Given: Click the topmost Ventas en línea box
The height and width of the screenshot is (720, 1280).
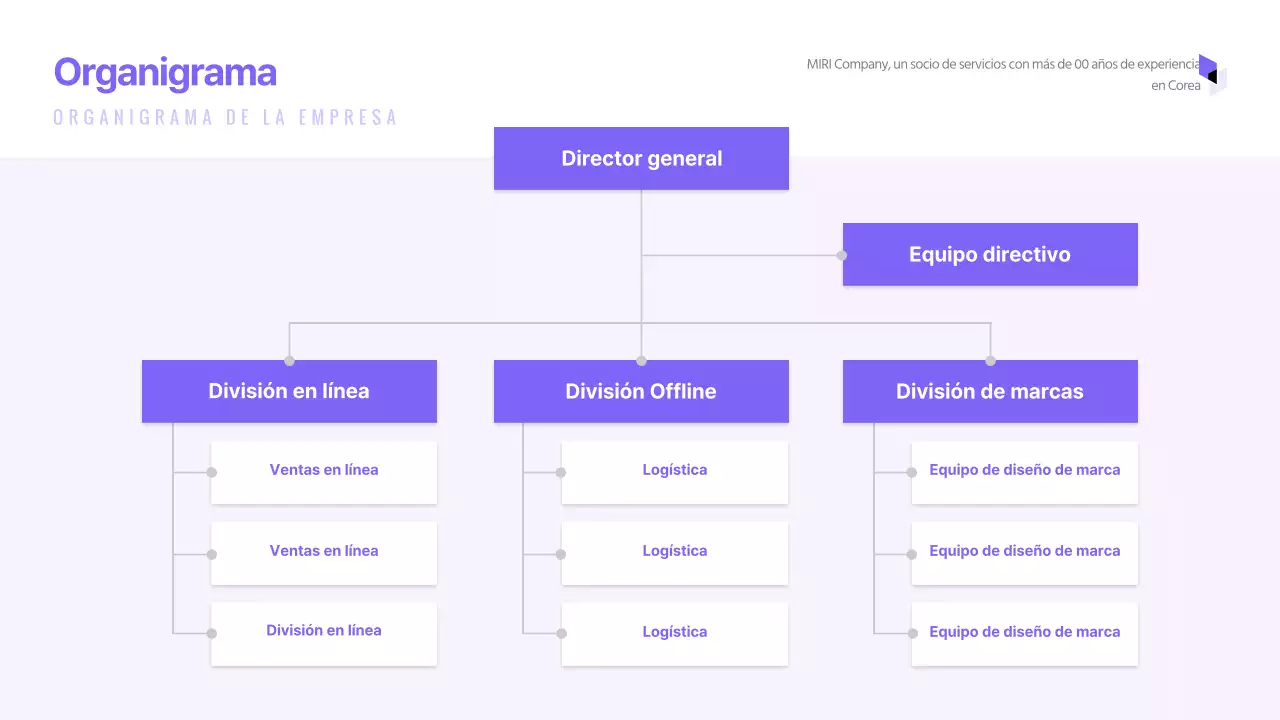Looking at the screenshot, I should (x=324, y=470).
